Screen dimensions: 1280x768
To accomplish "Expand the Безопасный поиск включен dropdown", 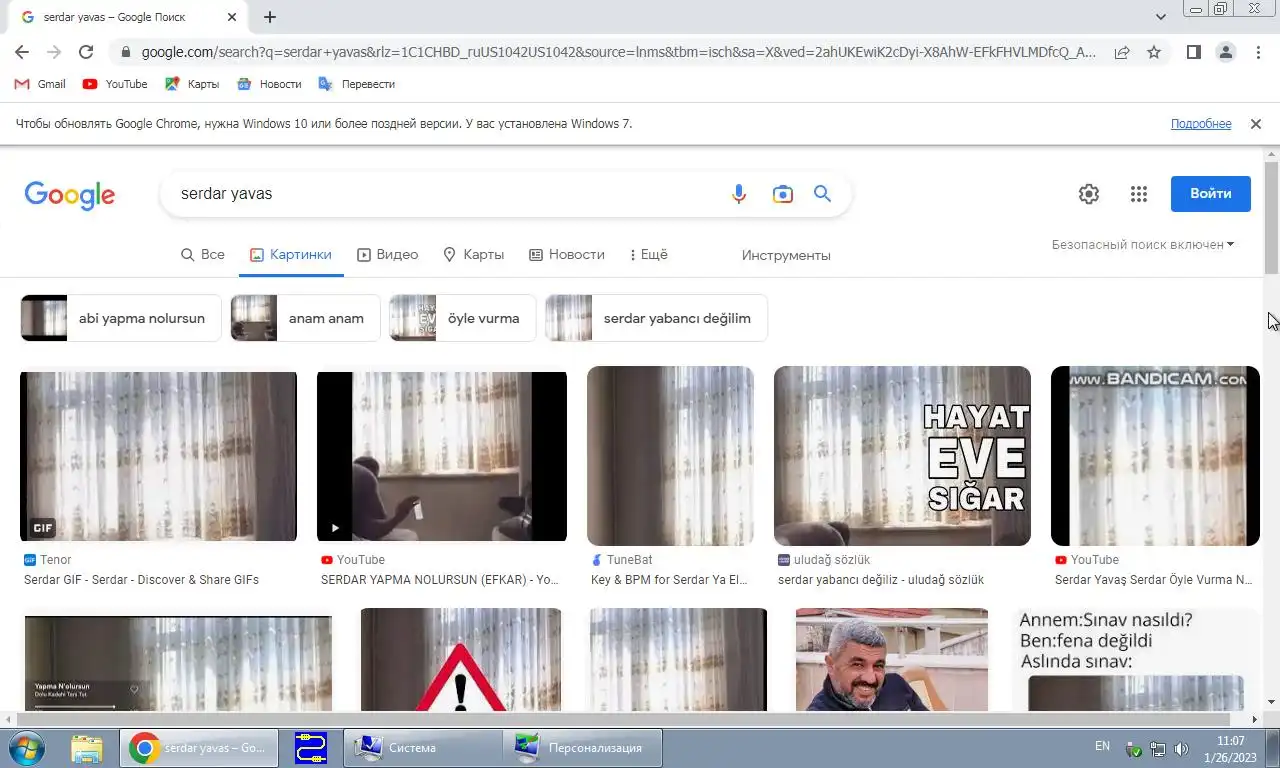I will tap(1143, 245).
